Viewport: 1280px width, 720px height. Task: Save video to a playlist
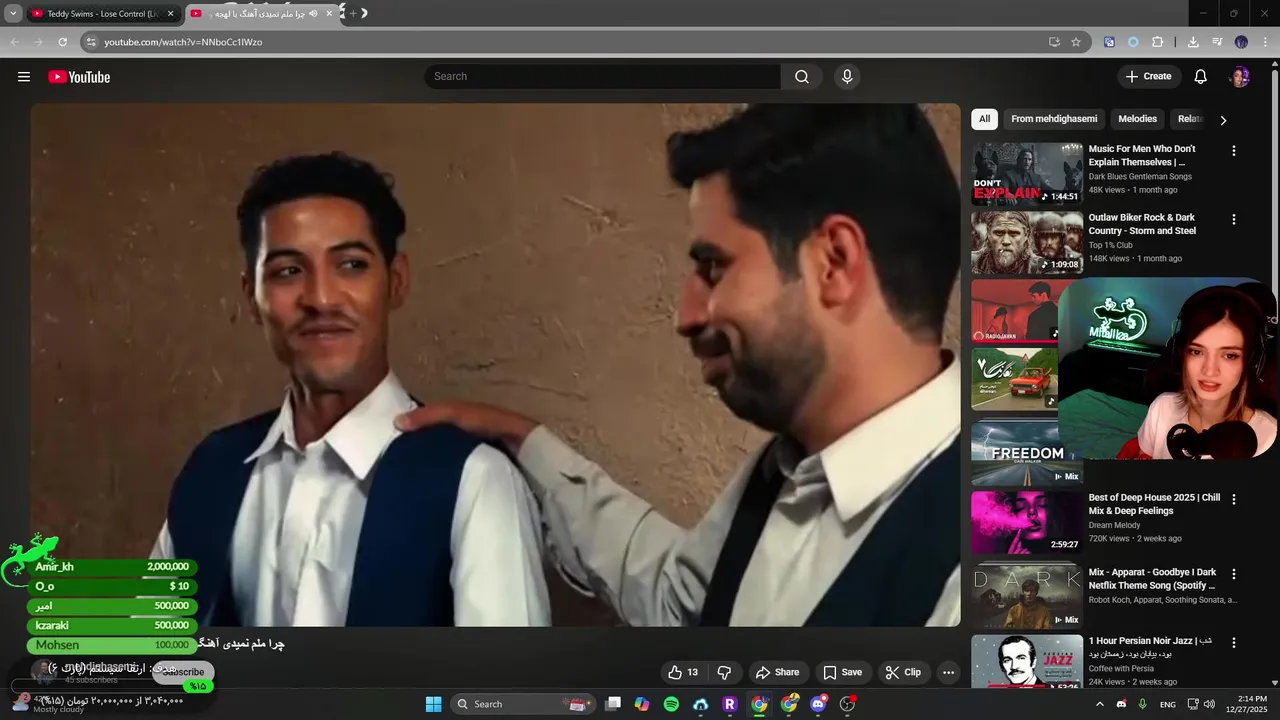click(842, 672)
